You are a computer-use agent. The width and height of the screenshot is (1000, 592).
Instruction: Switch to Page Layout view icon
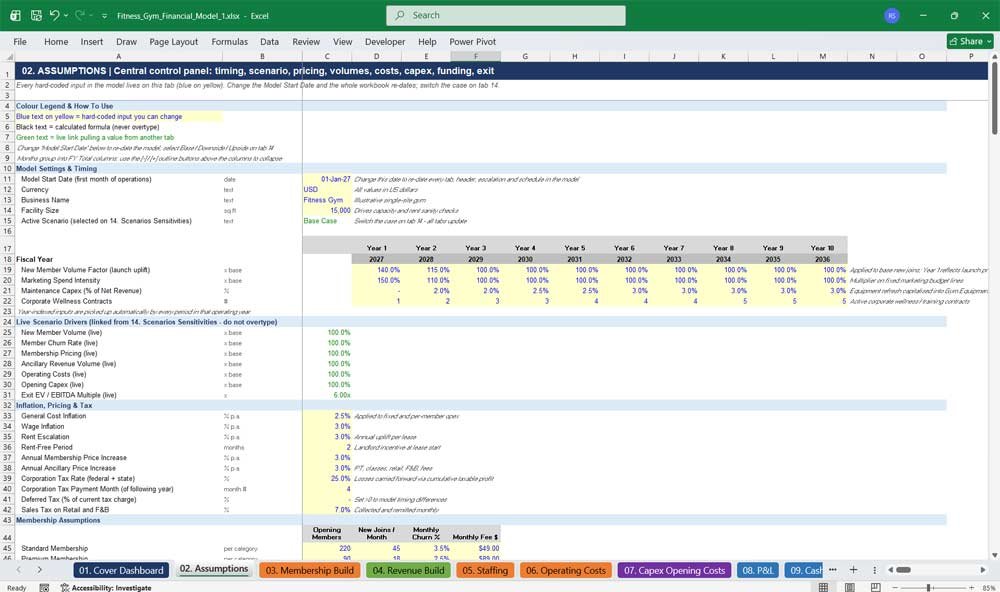(849, 587)
